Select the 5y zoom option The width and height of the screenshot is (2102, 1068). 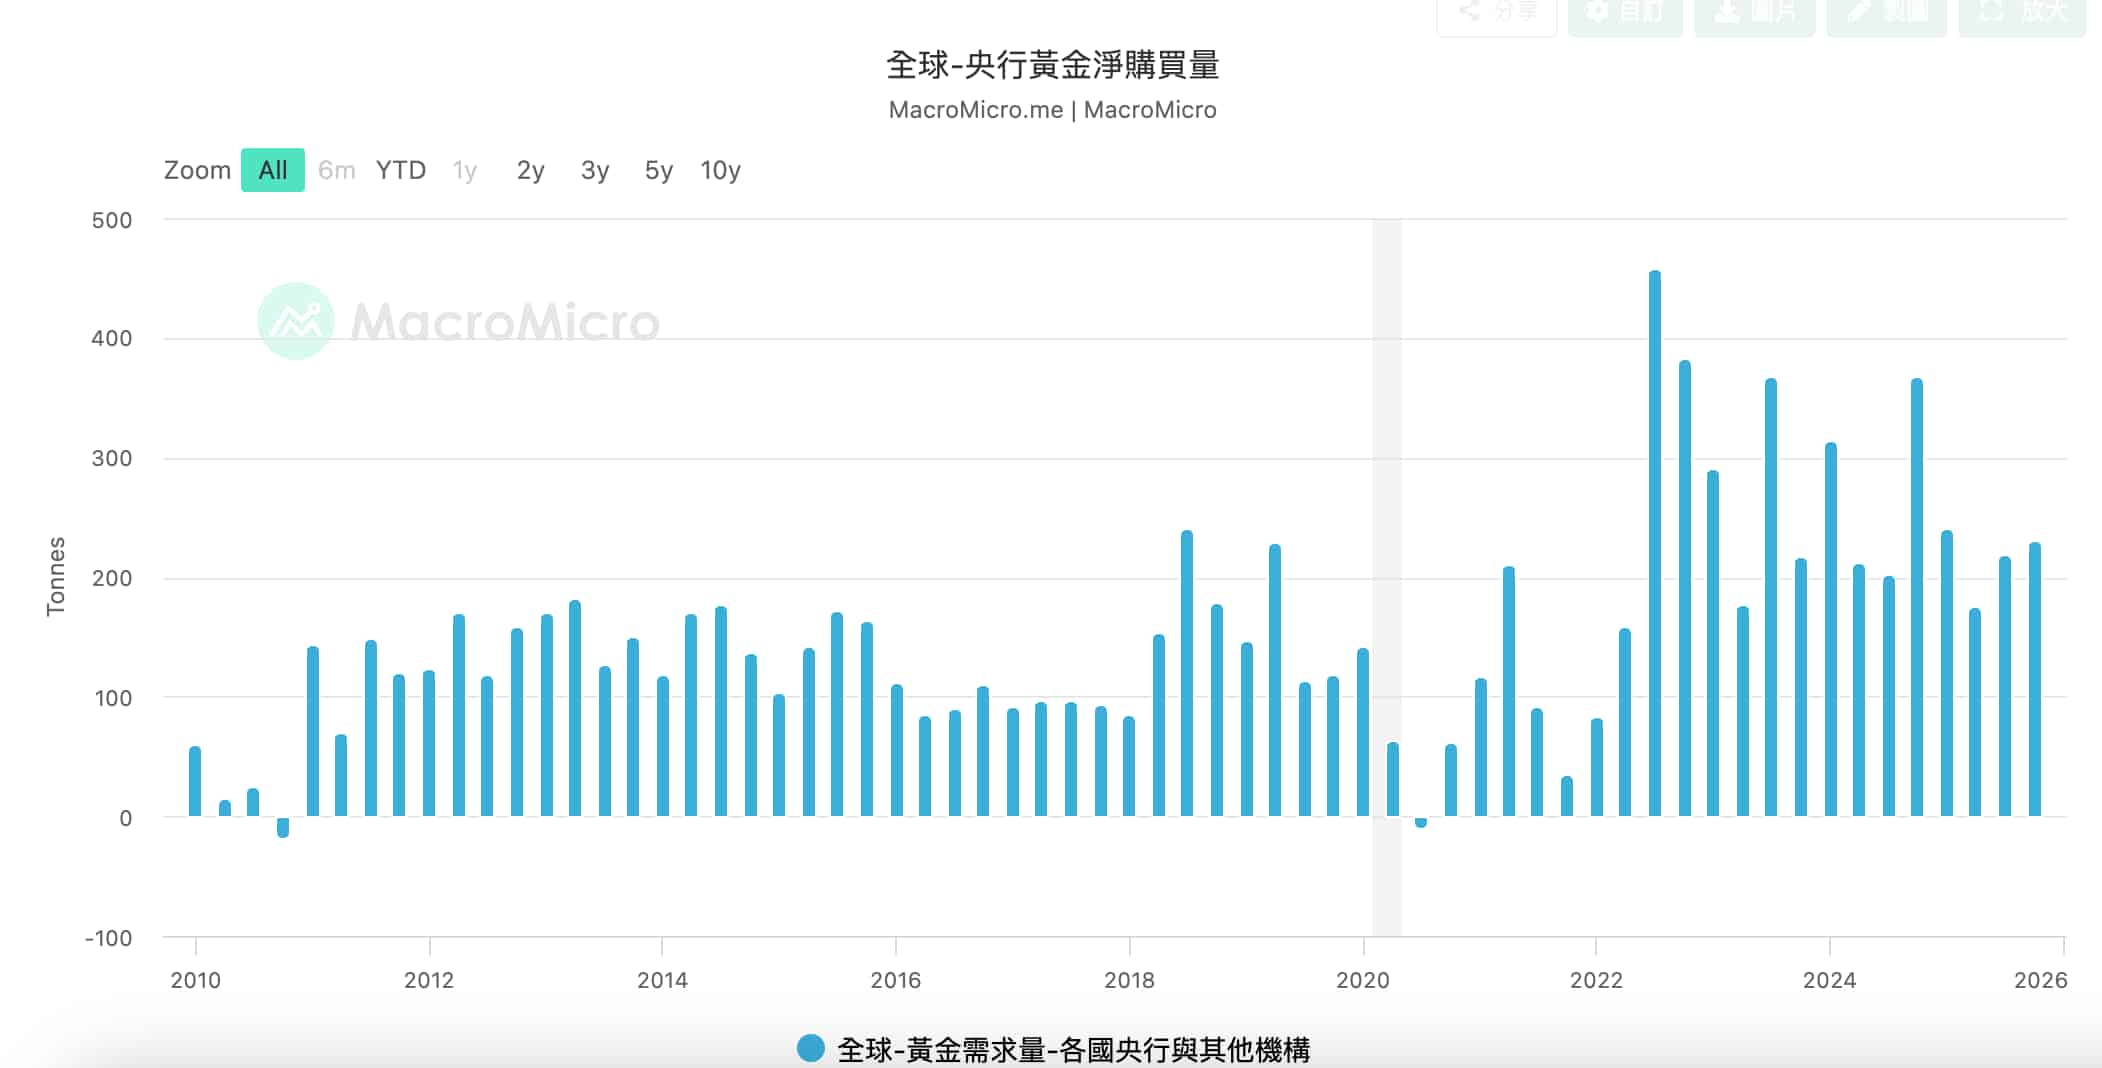point(659,171)
